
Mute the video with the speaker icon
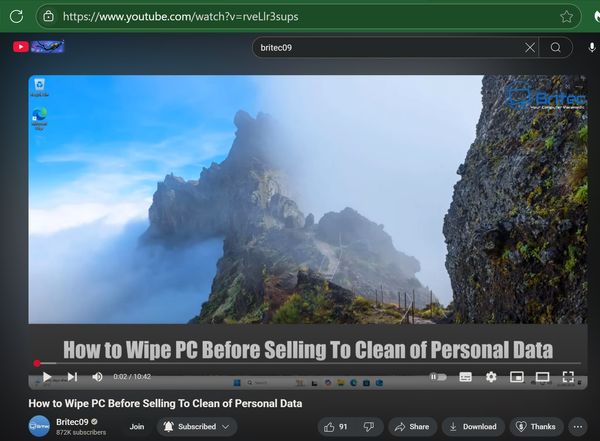[97, 377]
